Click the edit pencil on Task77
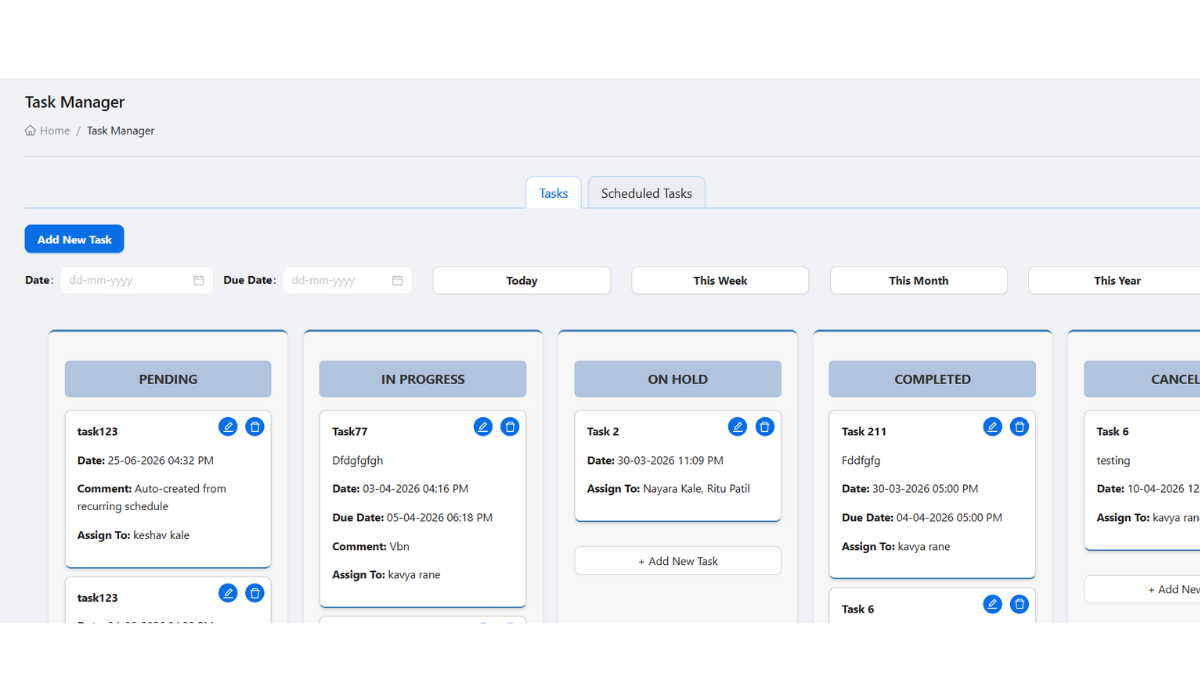The height and width of the screenshot is (700, 1200). tap(483, 427)
